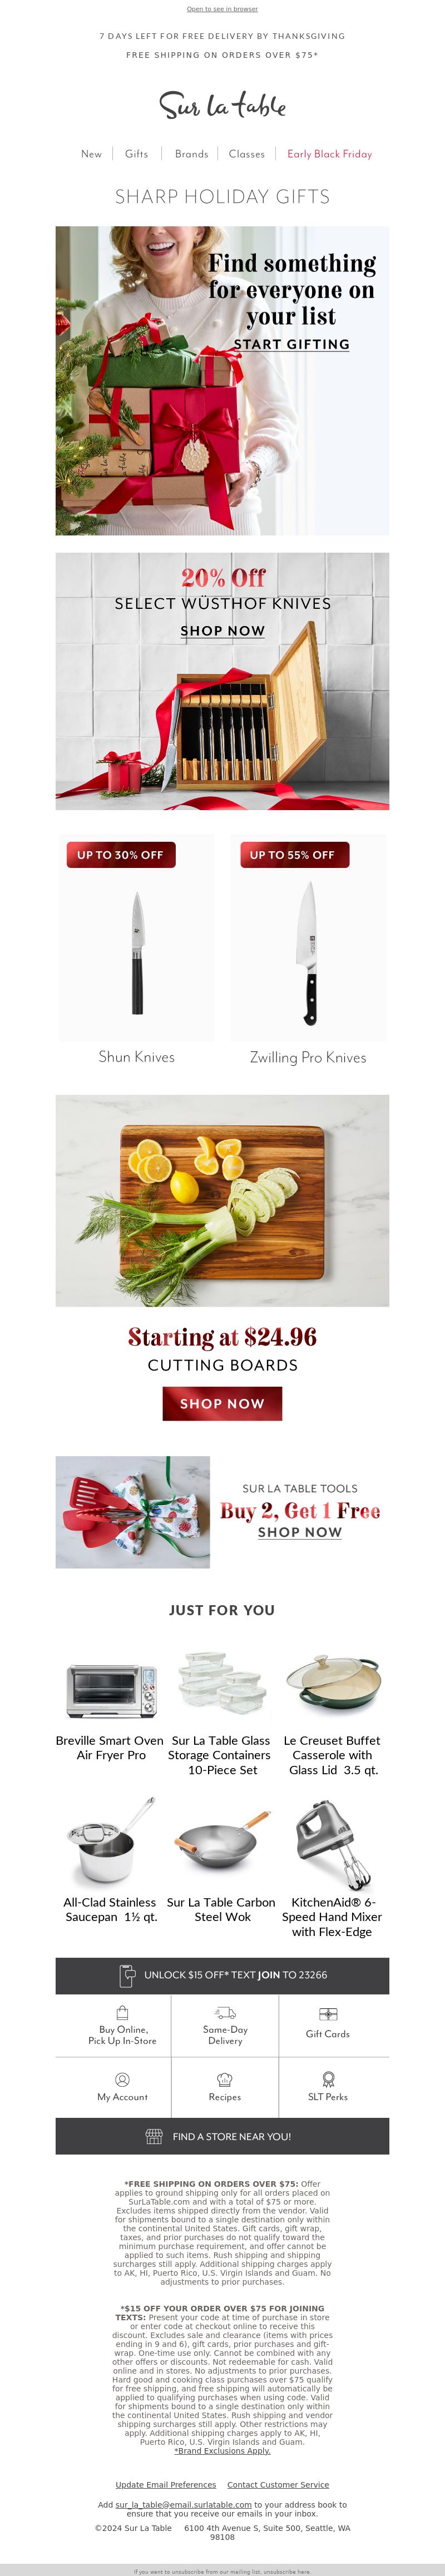Select the Breville Smart Oven Air Fryer Pro thumbnail
This screenshot has width=445, height=2576.
[111, 1689]
